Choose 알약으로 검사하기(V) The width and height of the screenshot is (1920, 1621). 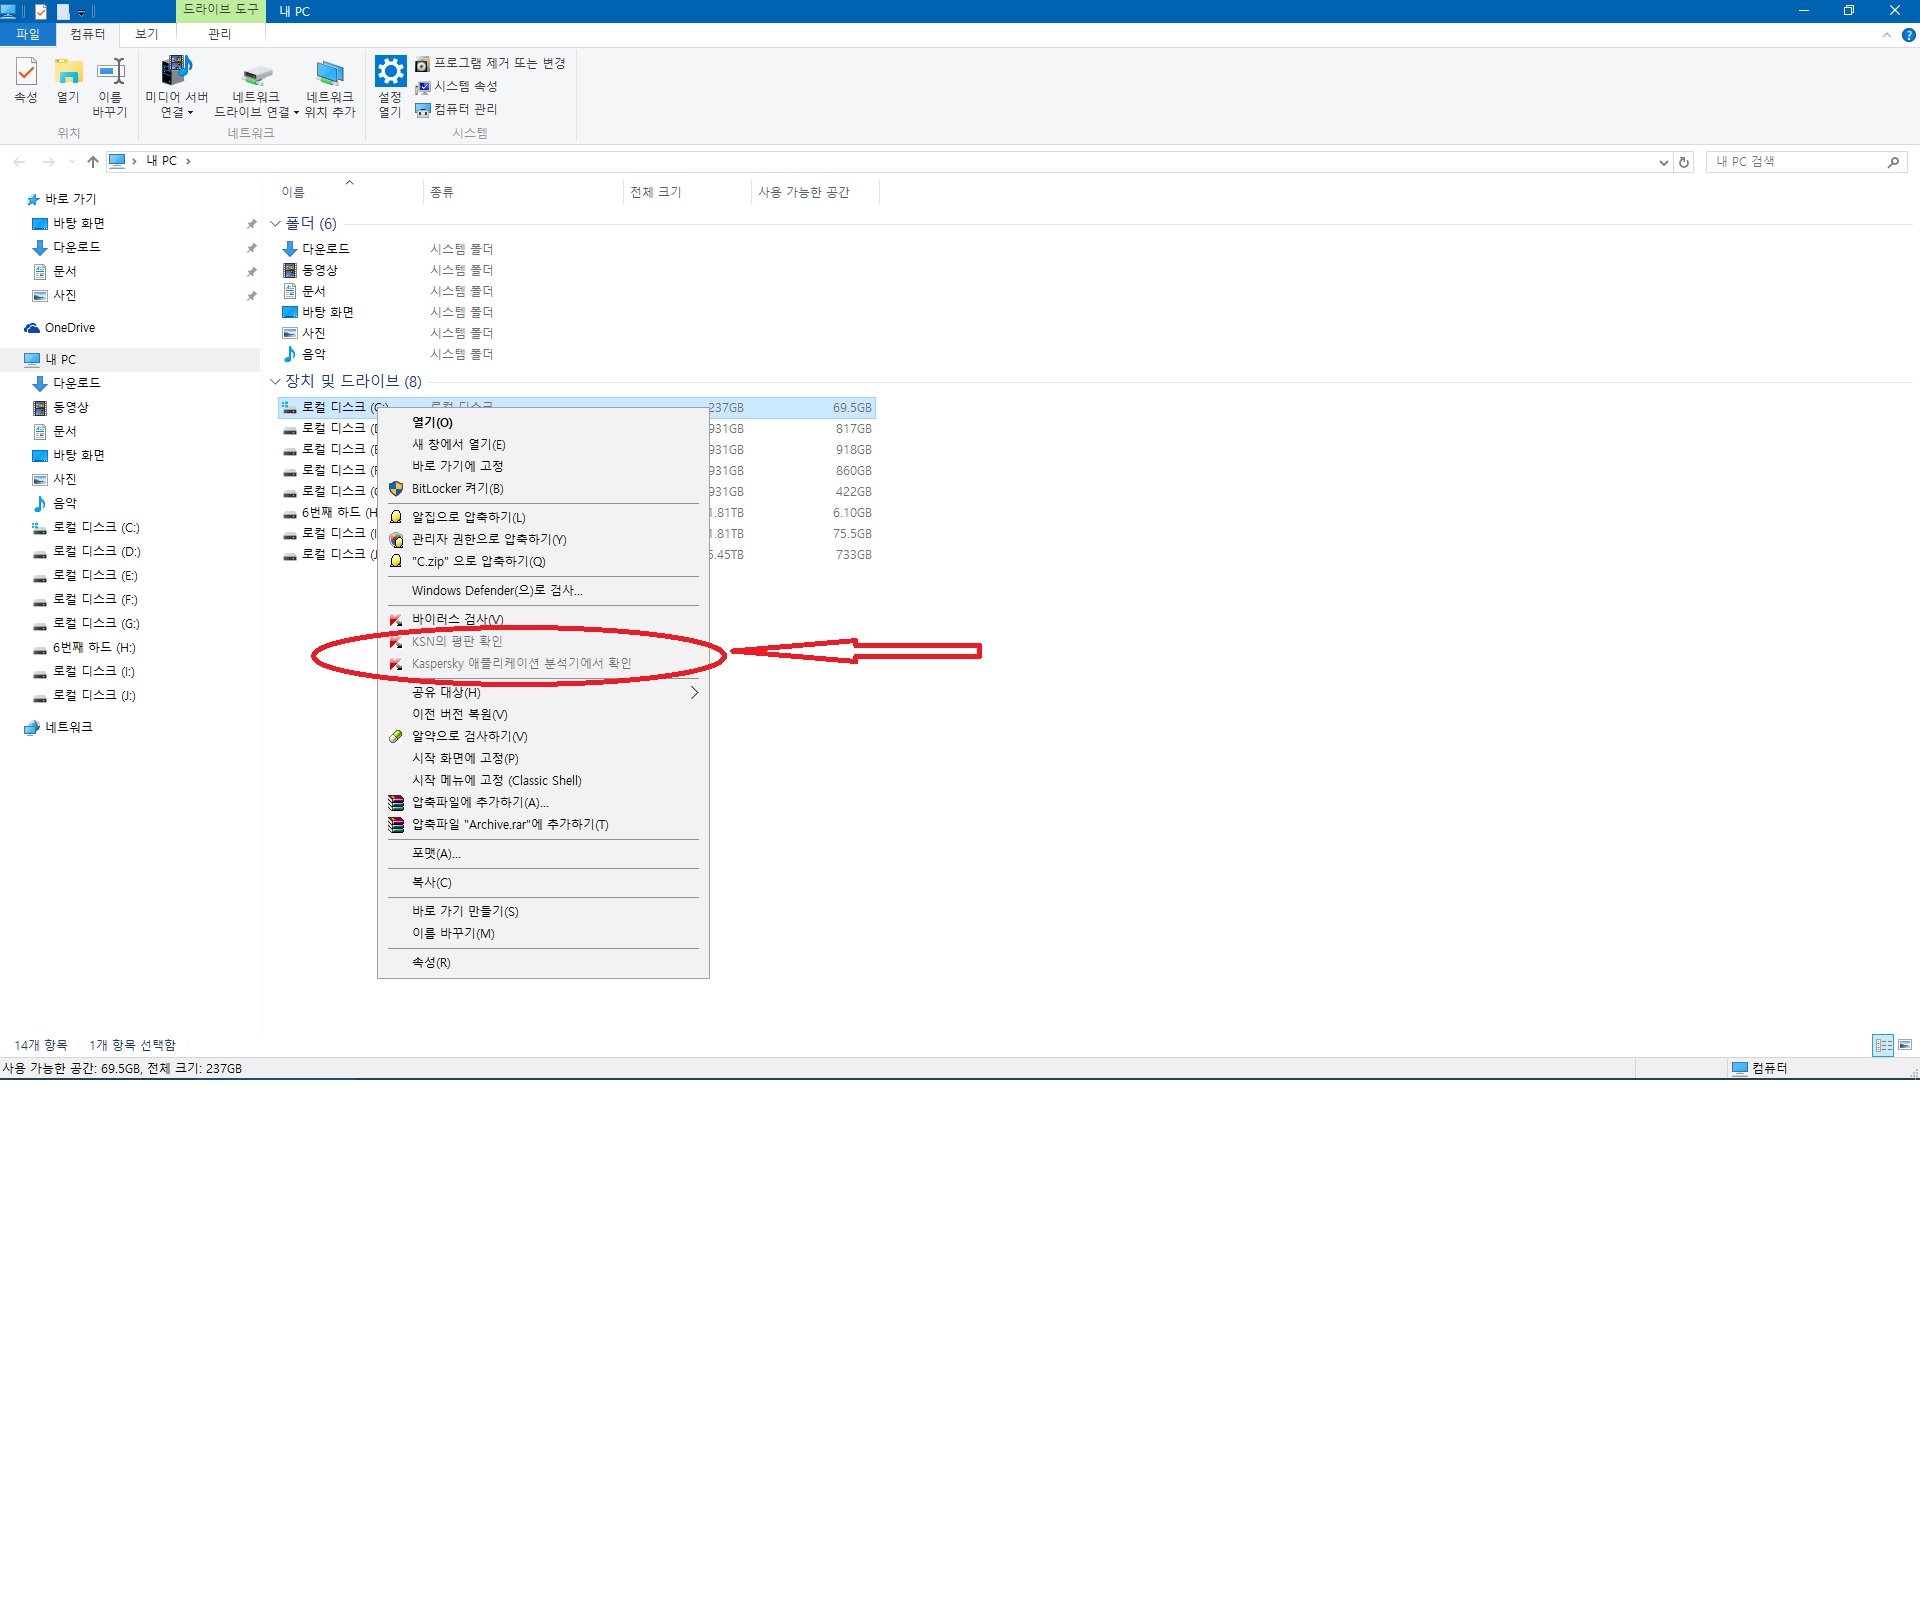tap(543, 737)
